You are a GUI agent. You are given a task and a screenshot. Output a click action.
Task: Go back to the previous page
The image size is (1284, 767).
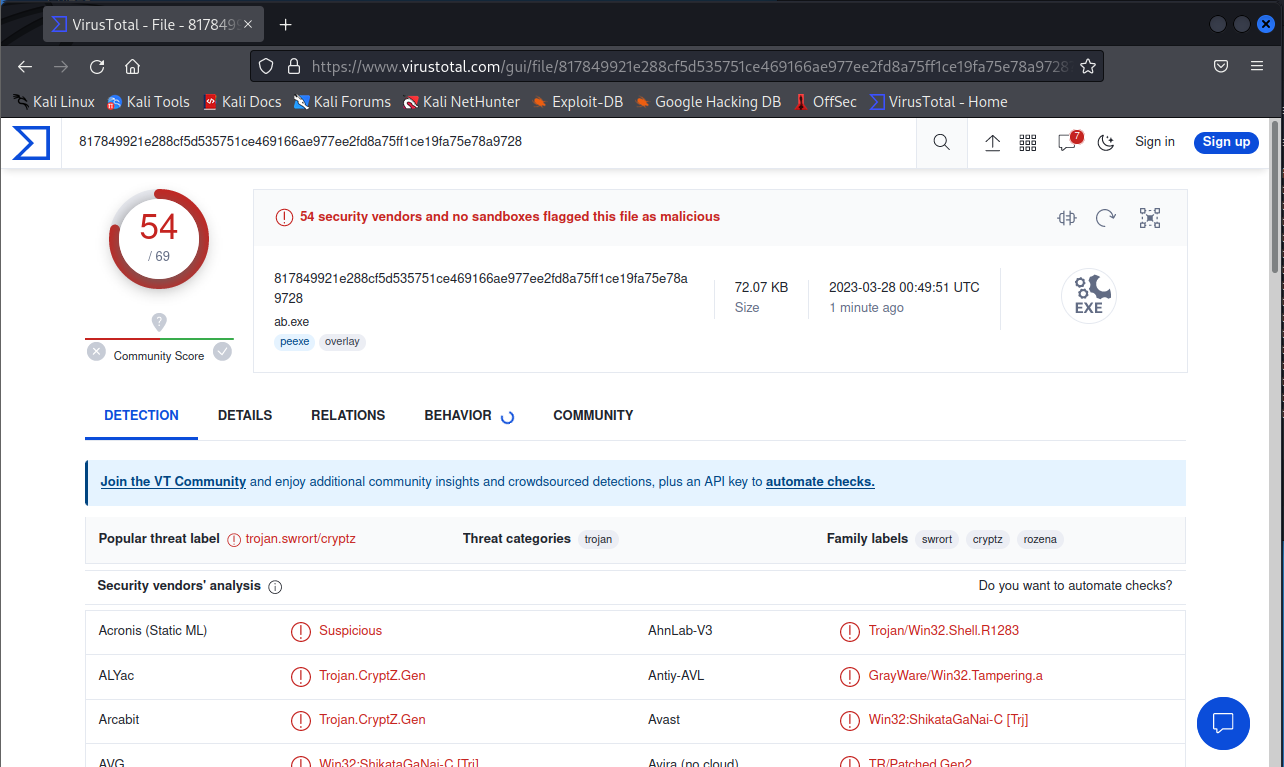pos(25,66)
